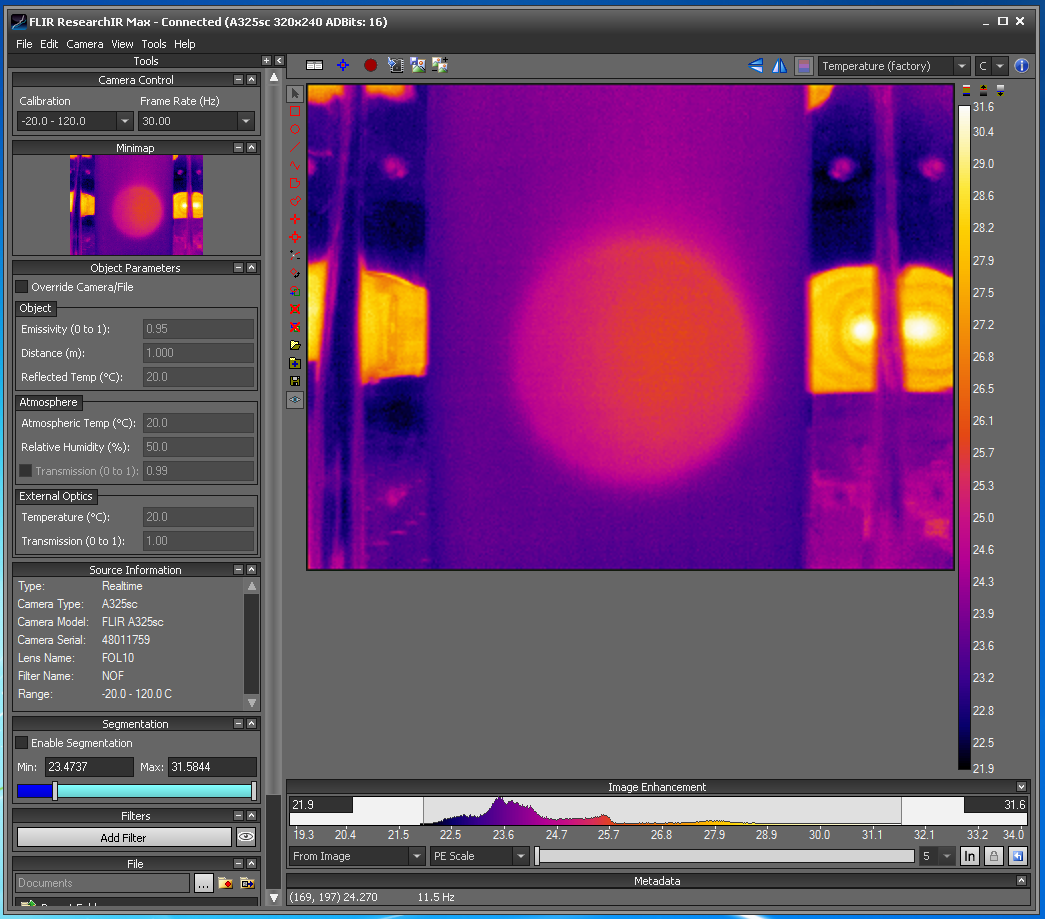The height and width of the screenshot is (919, 1045).
Task: Open the Camera menu
Action: (85, 44)
